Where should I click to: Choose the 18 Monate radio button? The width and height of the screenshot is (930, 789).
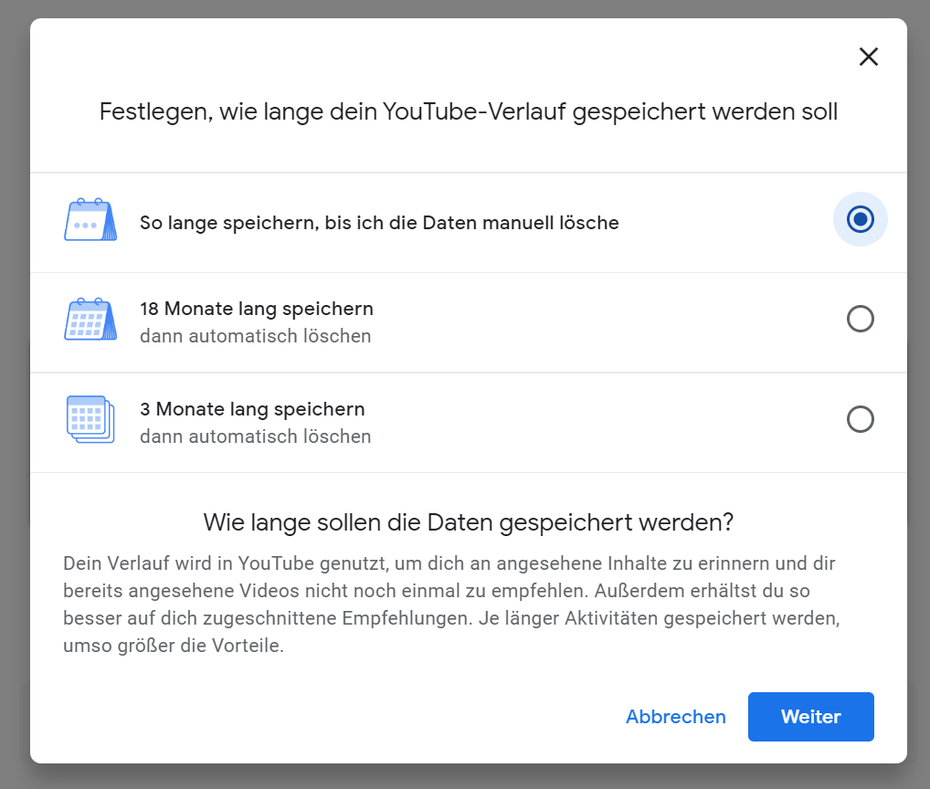point(860,319)
